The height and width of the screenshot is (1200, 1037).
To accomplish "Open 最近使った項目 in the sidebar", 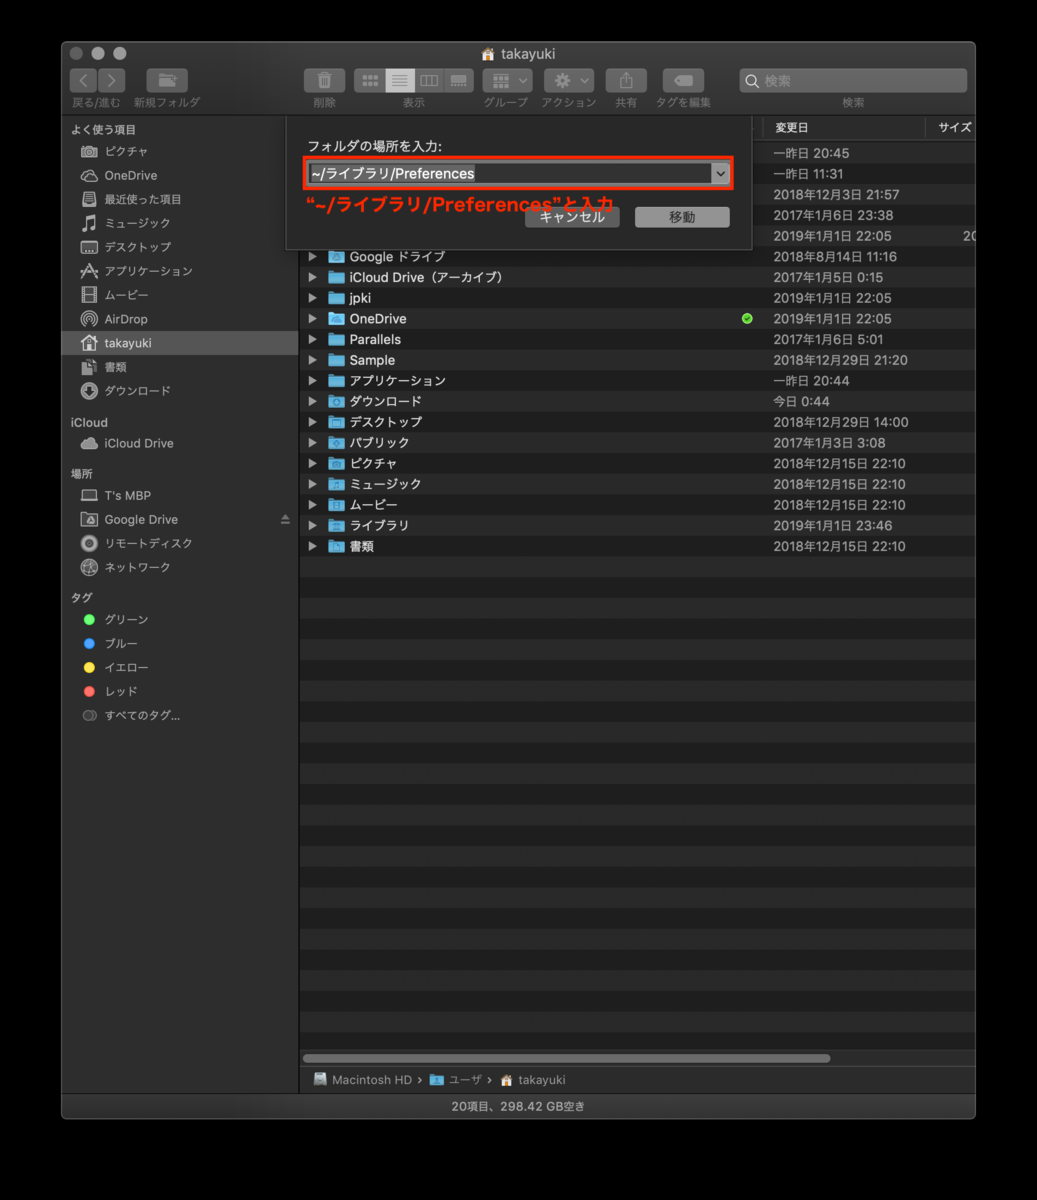I will (x=142, y=199).
